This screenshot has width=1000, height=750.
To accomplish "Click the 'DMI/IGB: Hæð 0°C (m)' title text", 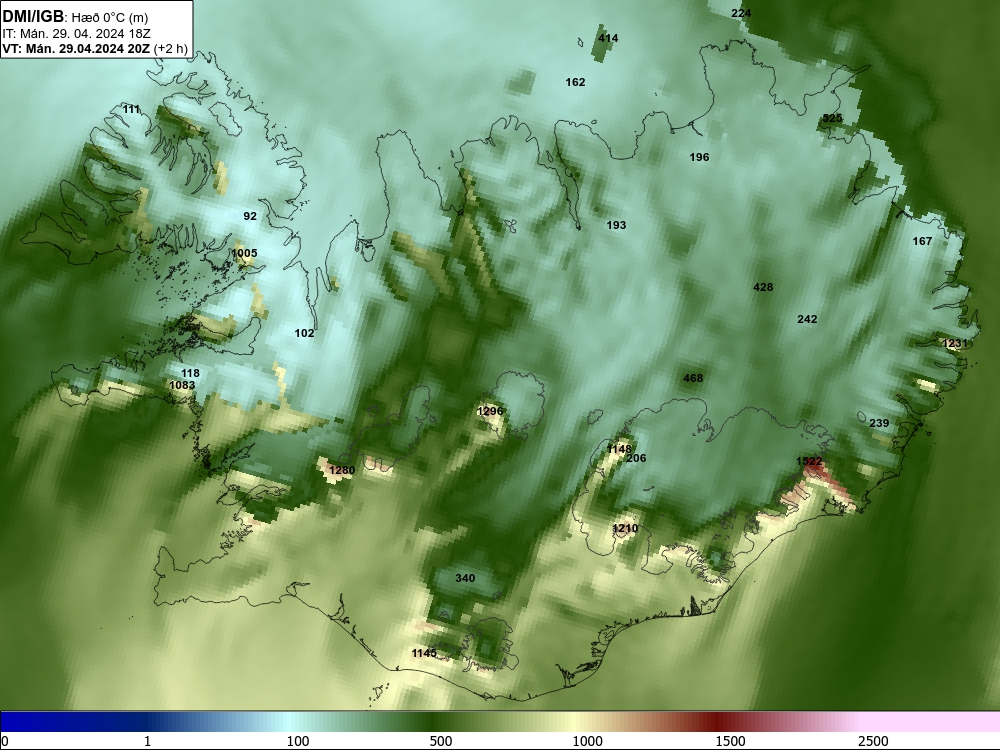I will pyautogui.click(x=75, y=17).
